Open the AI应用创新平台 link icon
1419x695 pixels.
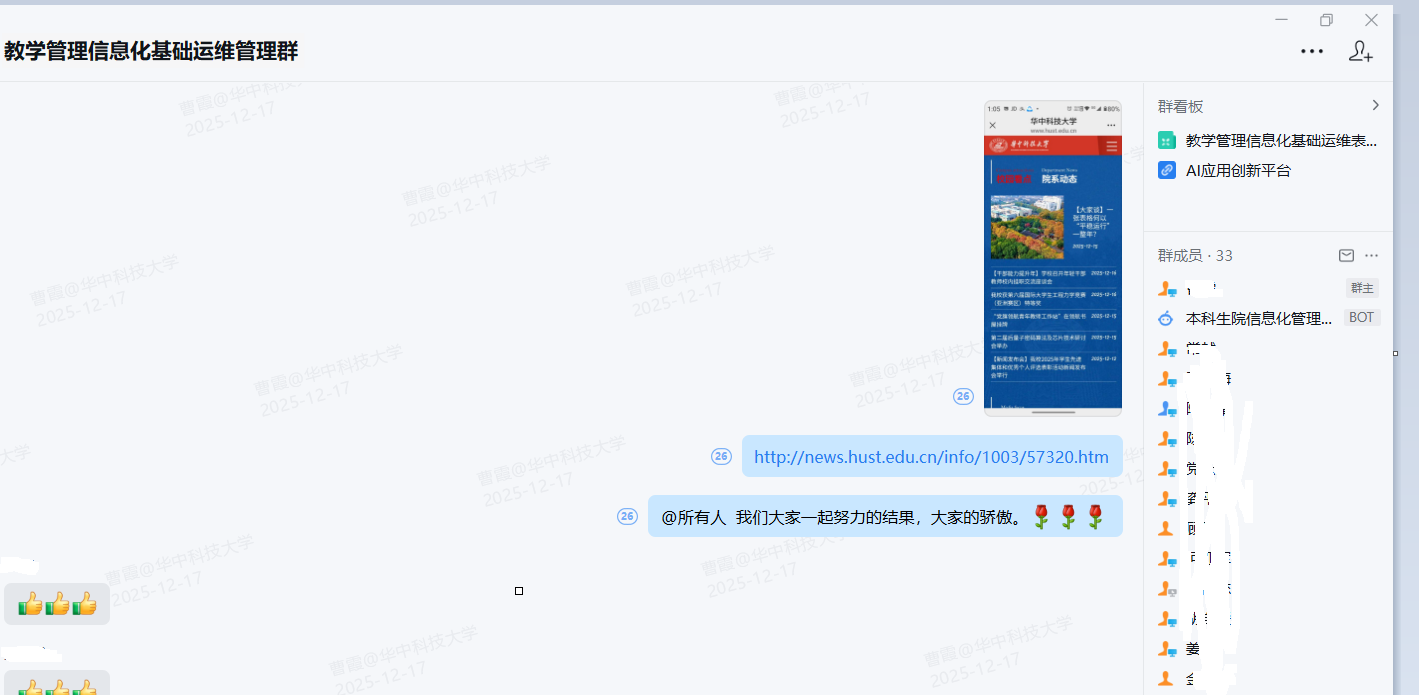point(1166,170)
